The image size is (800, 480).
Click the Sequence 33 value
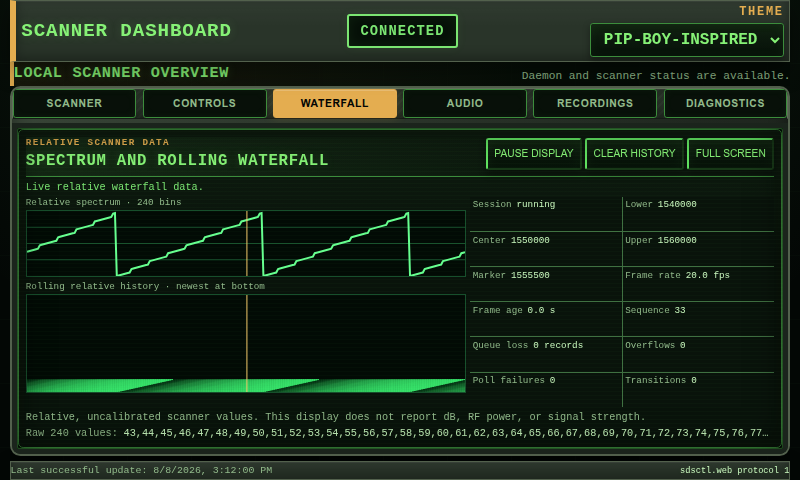655,310
